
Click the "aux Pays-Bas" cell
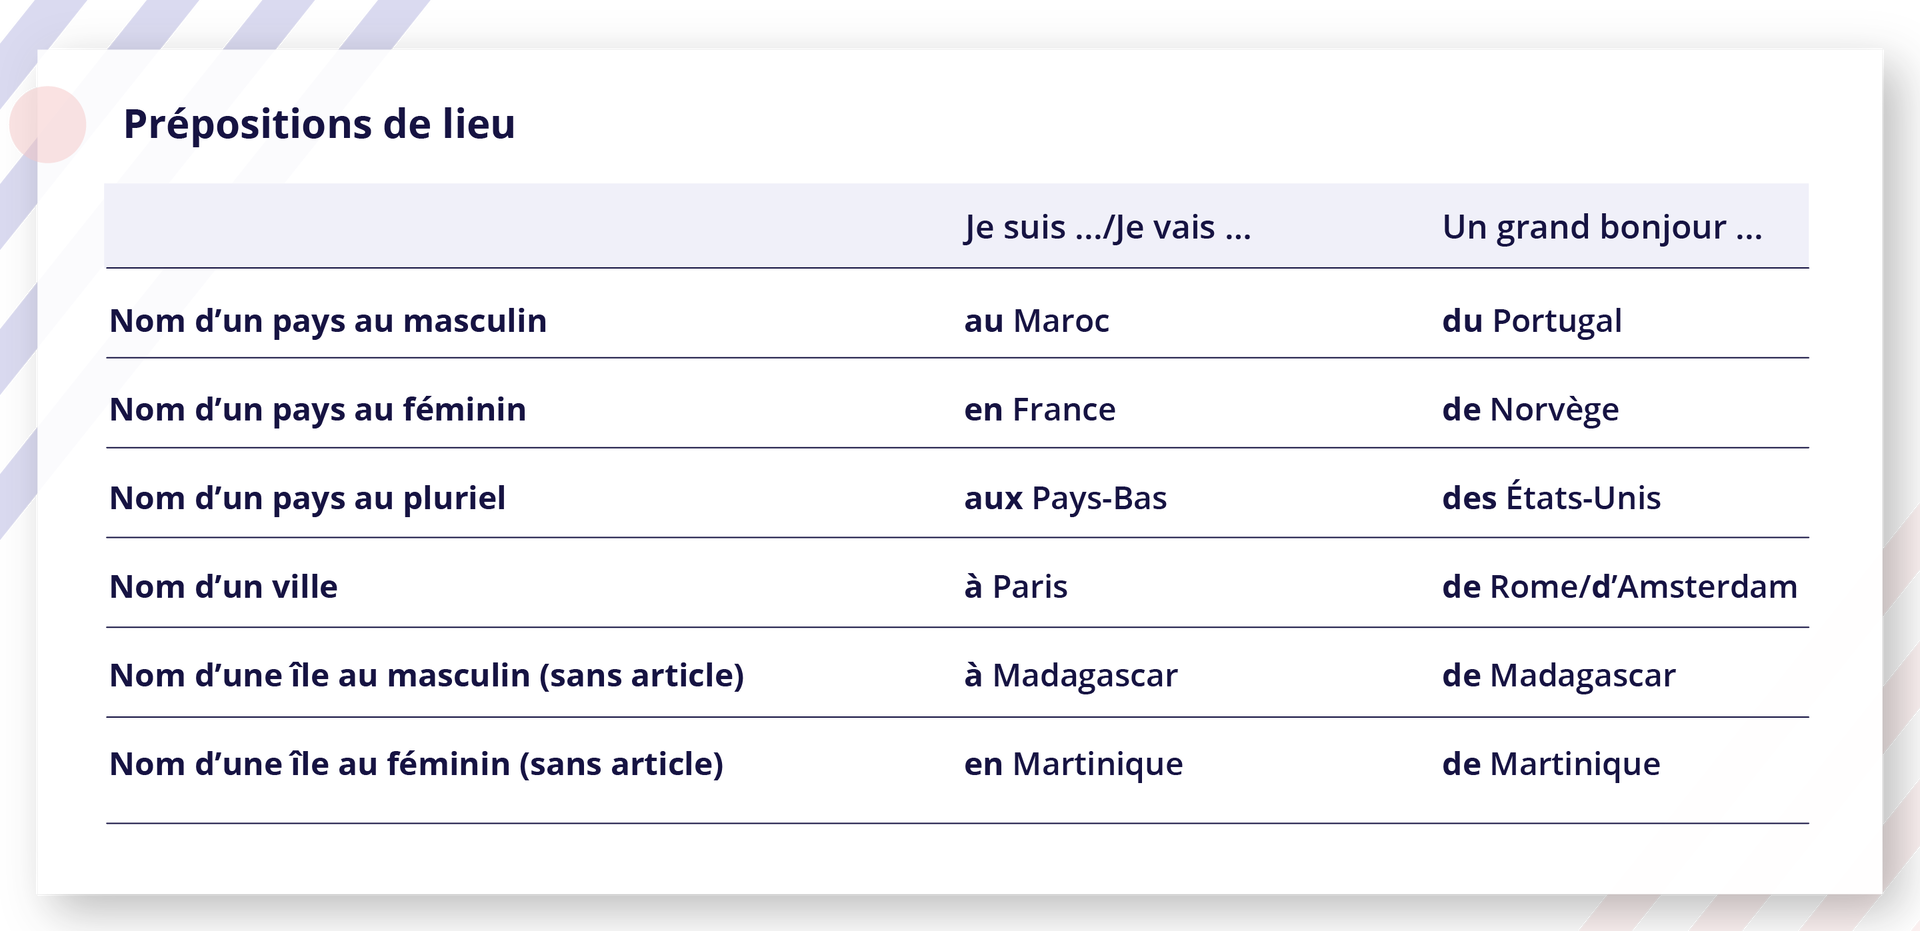[x=1065, y=498]
